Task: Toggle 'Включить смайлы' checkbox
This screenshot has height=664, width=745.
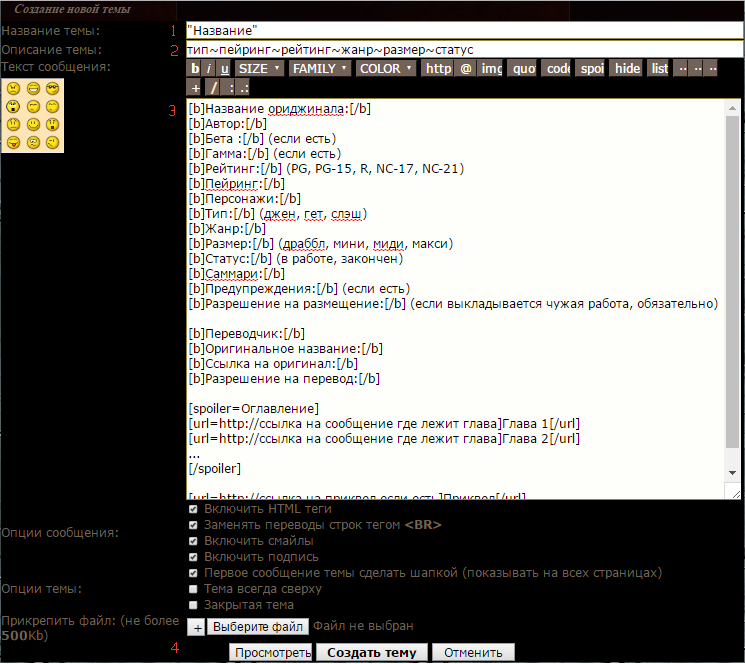Action: click(193, 542)
